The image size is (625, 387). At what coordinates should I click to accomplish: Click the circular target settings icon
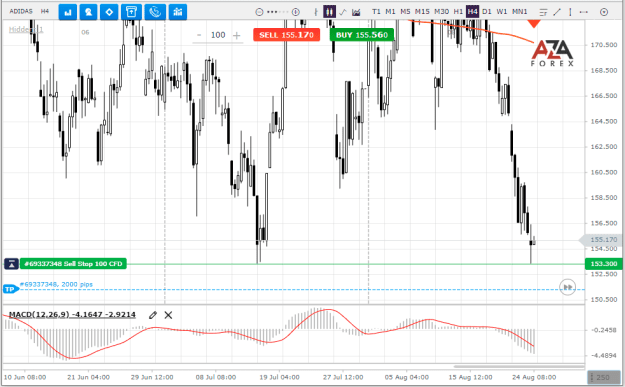click(x=604, y=12)
